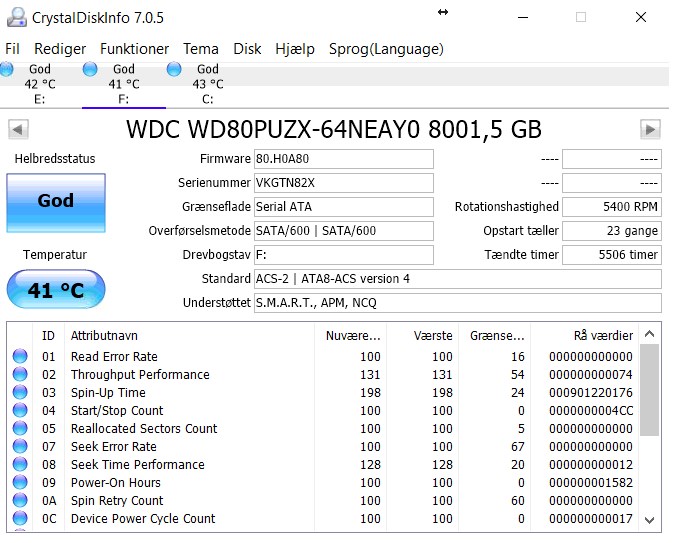
Task: Click the Standard field ACS-2
Action: point(458,279)
